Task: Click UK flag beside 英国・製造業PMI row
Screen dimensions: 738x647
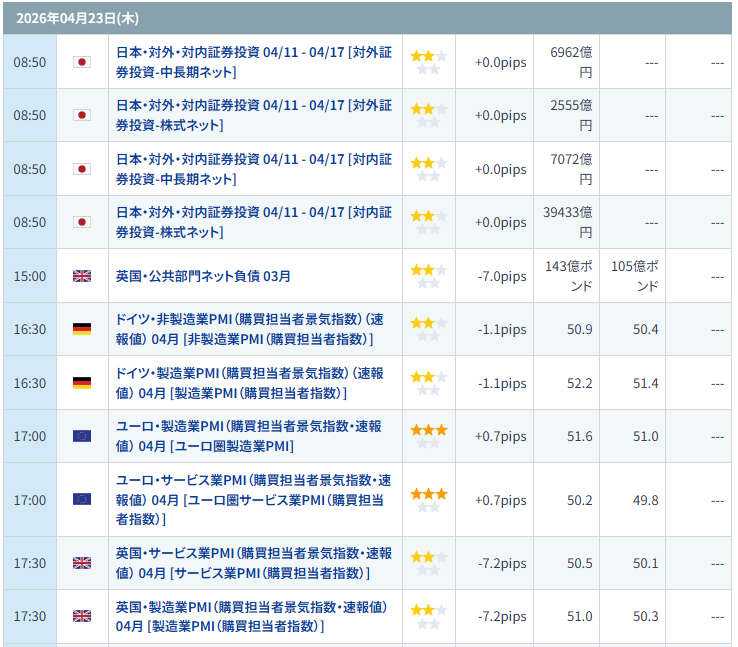Action: click(82, 616)
